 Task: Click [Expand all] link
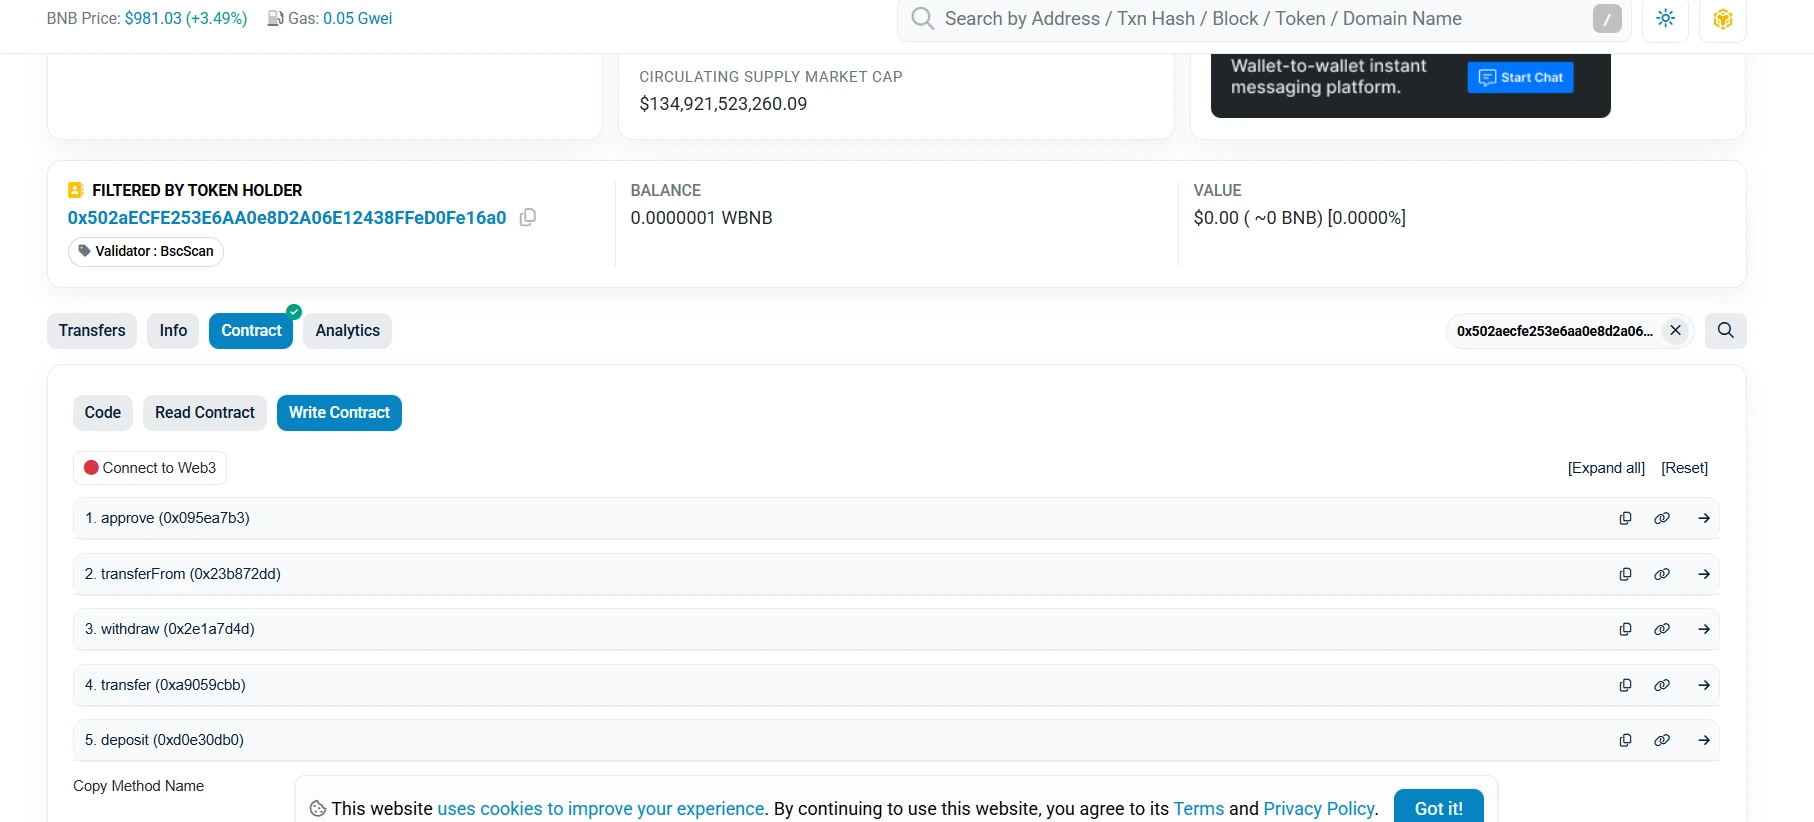coord(1606,468)
